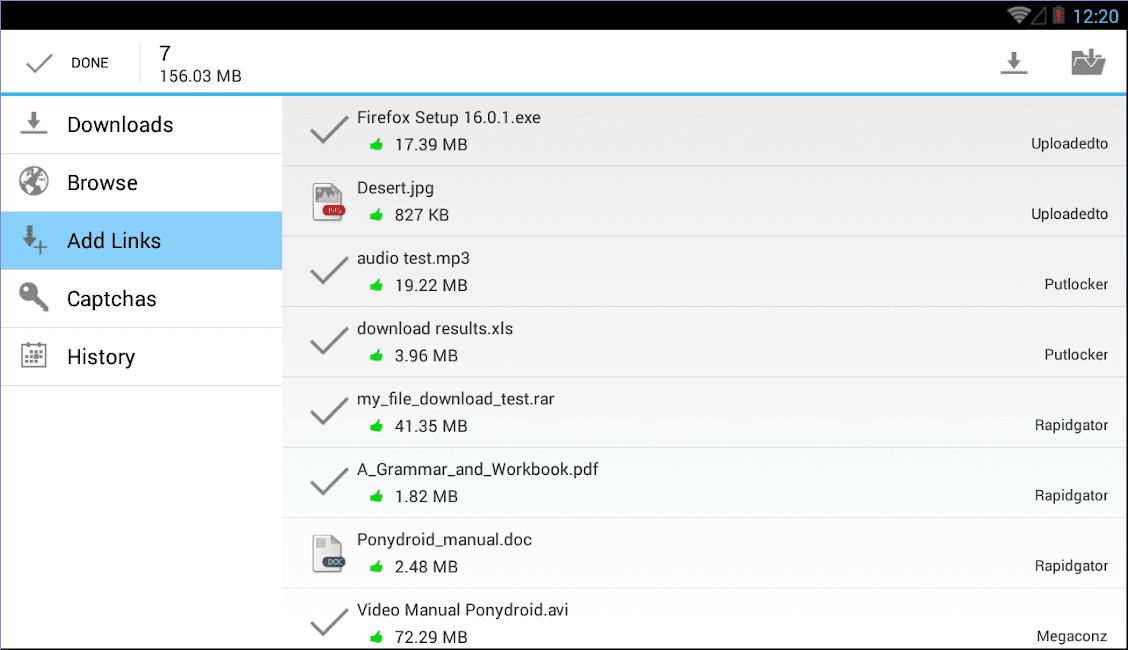
Task: Click the Browse globe icon
Action: 34,181
